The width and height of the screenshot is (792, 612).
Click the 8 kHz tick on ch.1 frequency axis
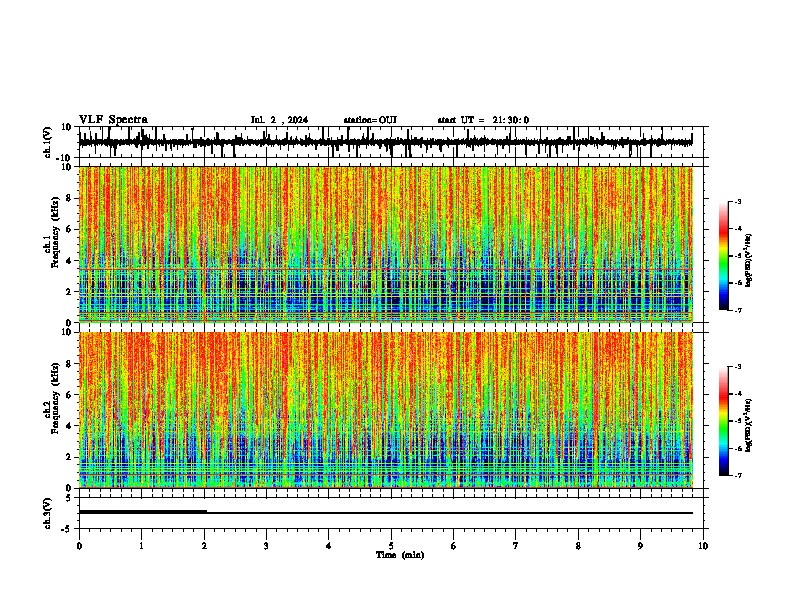pyautogui.click(x=70, y=198)
